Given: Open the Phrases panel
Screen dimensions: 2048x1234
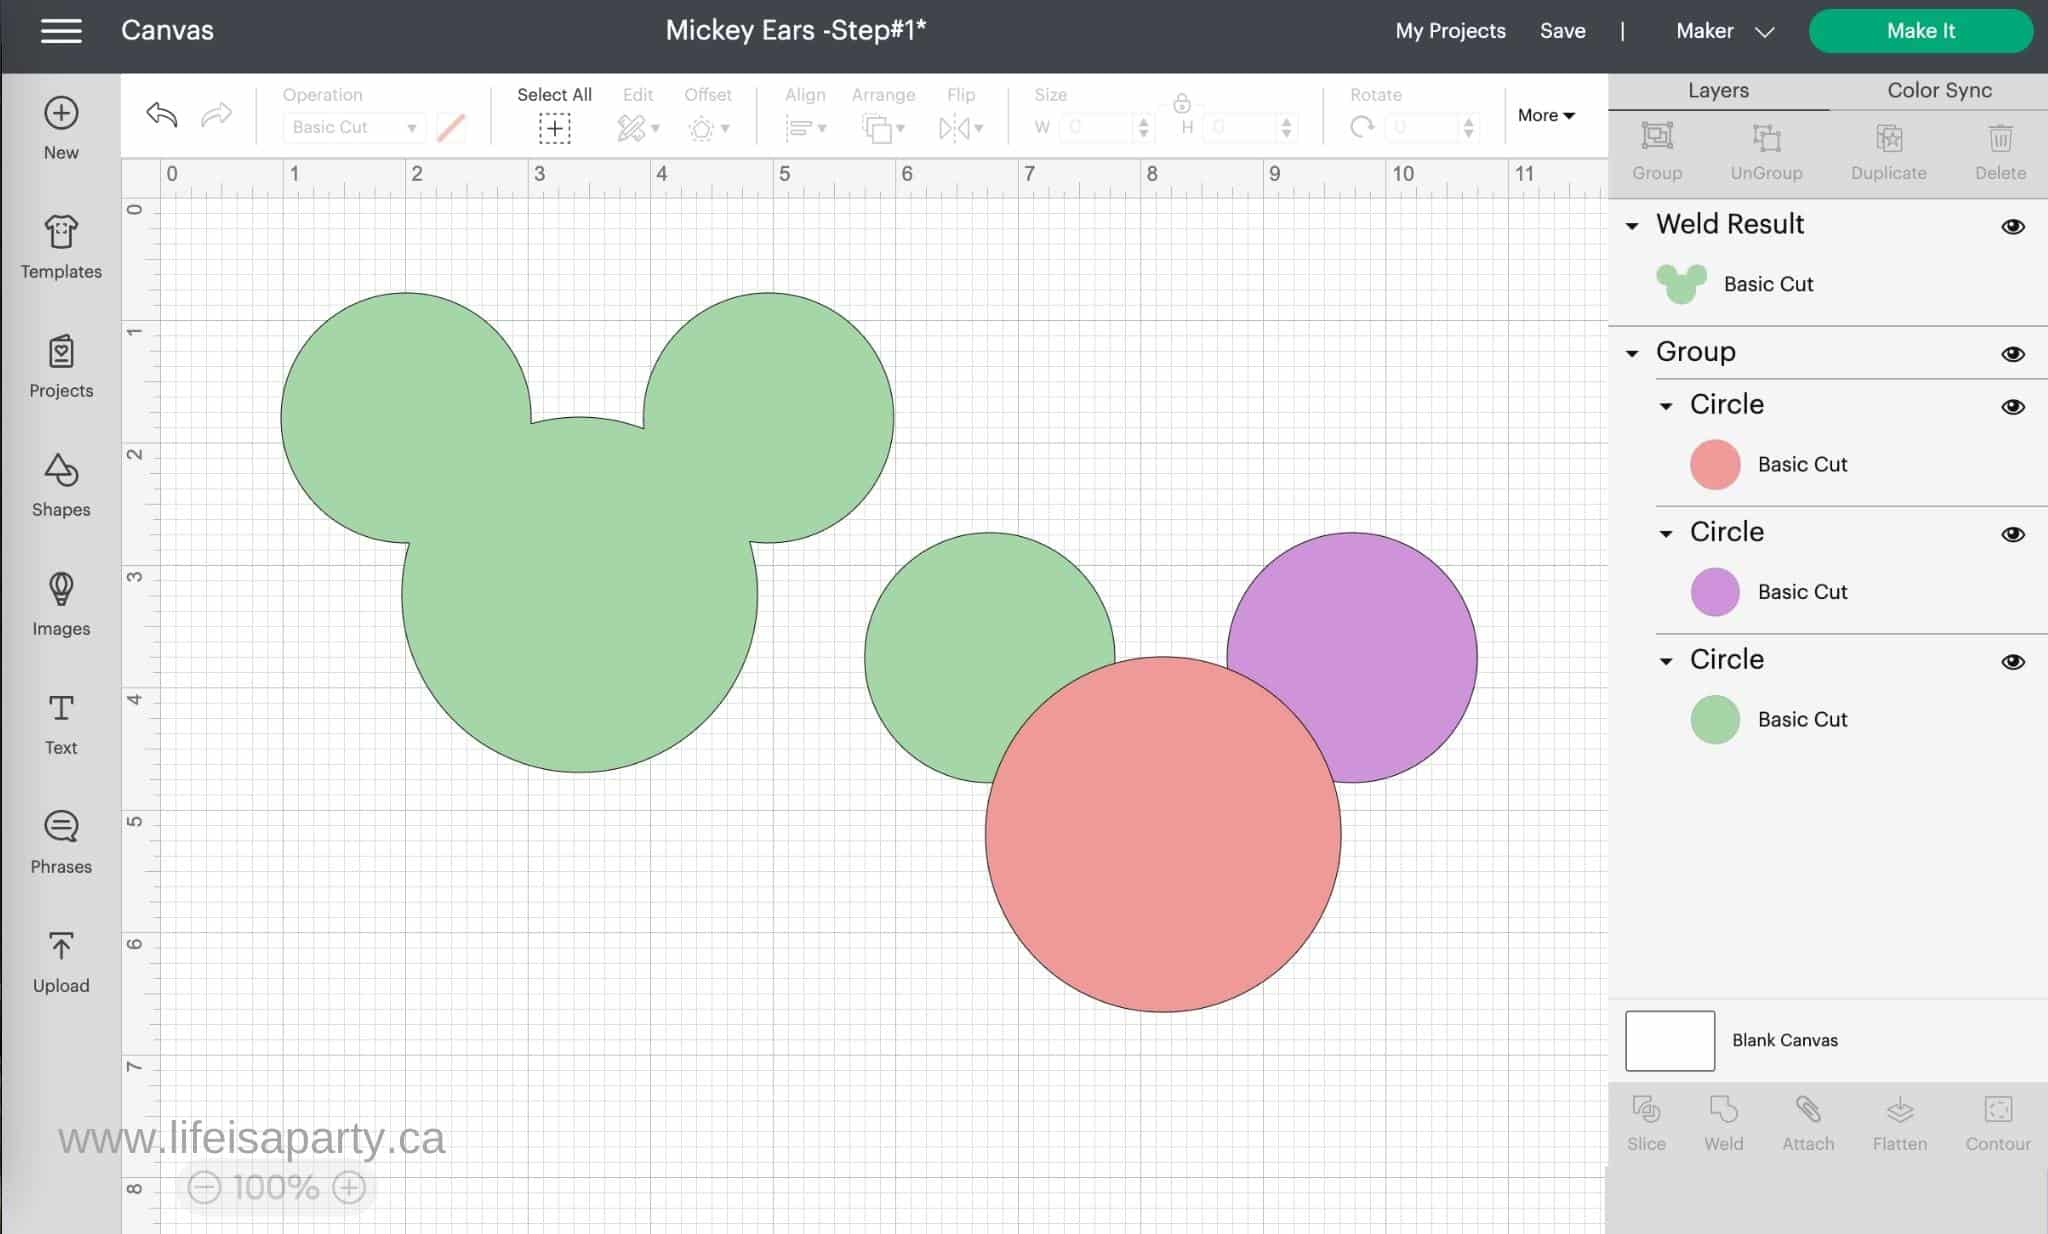Looking at the screenshot, I should 61,843.
